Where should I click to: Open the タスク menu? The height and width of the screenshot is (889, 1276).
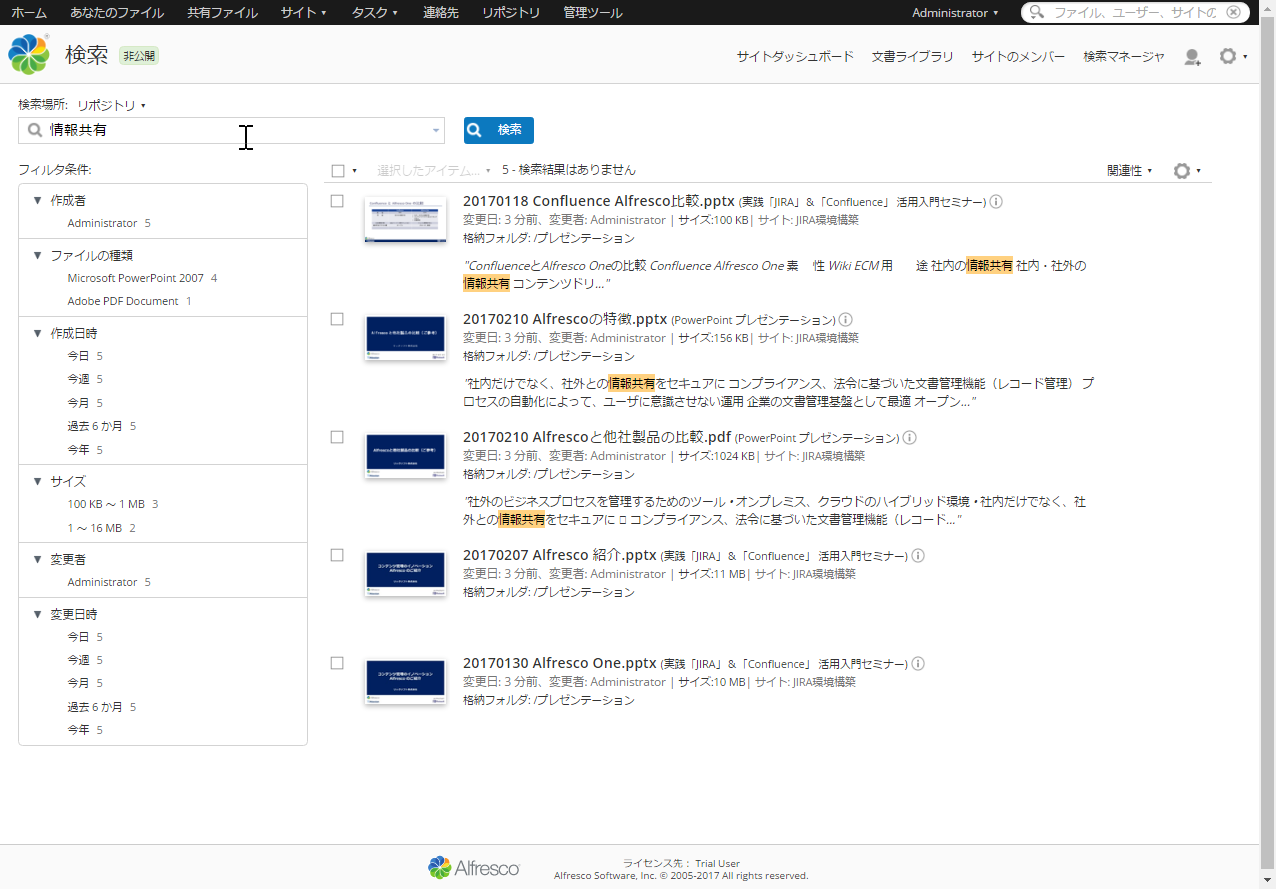(375, 13)
